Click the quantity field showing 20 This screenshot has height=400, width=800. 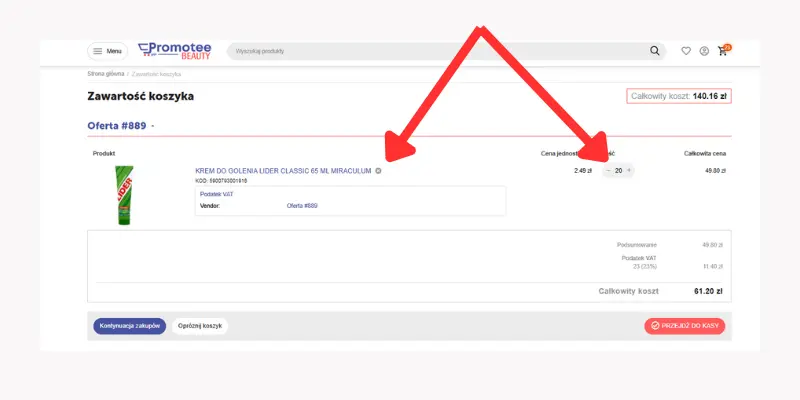(618, 171)
